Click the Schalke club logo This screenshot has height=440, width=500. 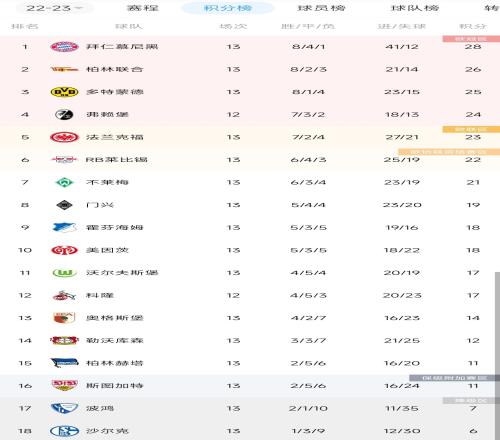pyautogui.click(x=64, y=431)
